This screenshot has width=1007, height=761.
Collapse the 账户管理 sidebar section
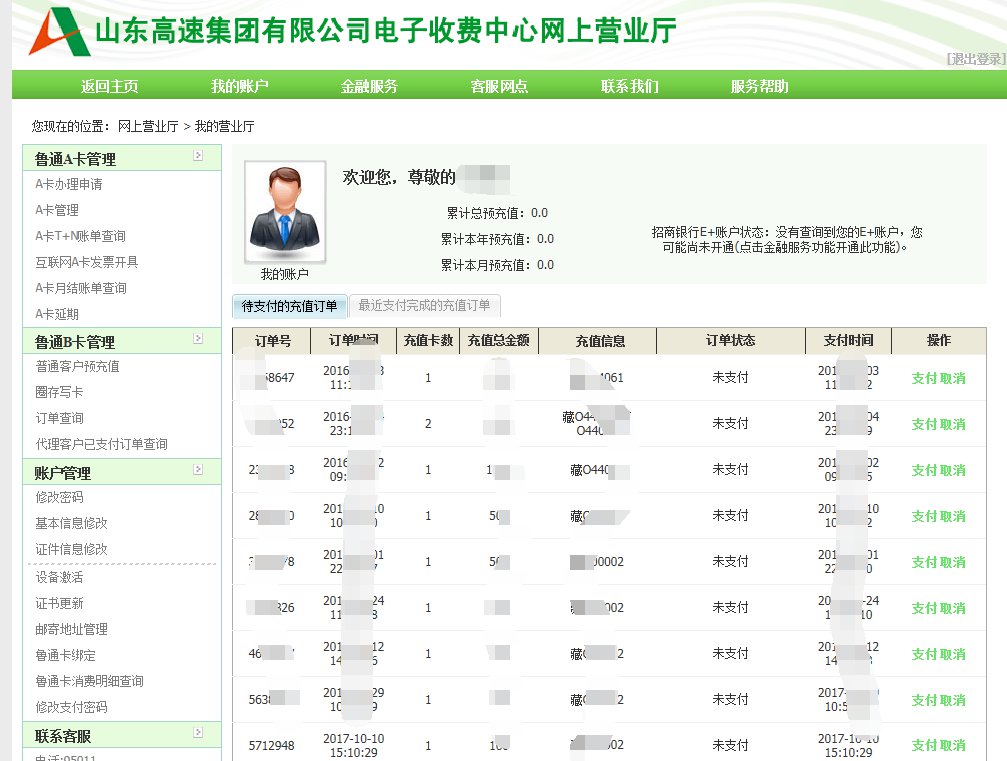pos(198,470)
